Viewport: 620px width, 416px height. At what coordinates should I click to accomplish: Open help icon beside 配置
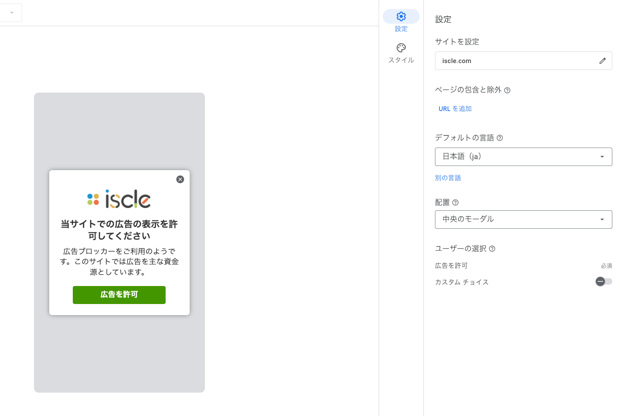coord(456,202)
